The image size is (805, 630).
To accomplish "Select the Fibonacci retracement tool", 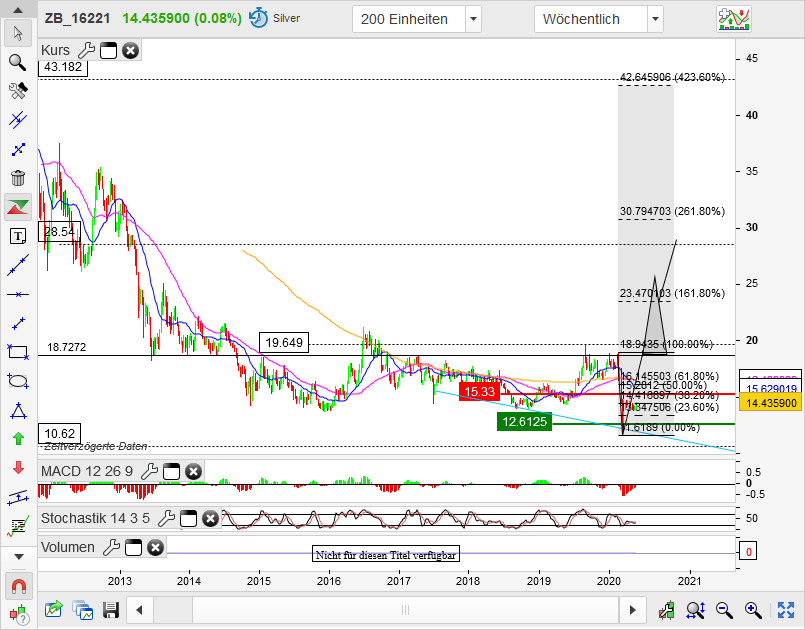I will point(18,526).
